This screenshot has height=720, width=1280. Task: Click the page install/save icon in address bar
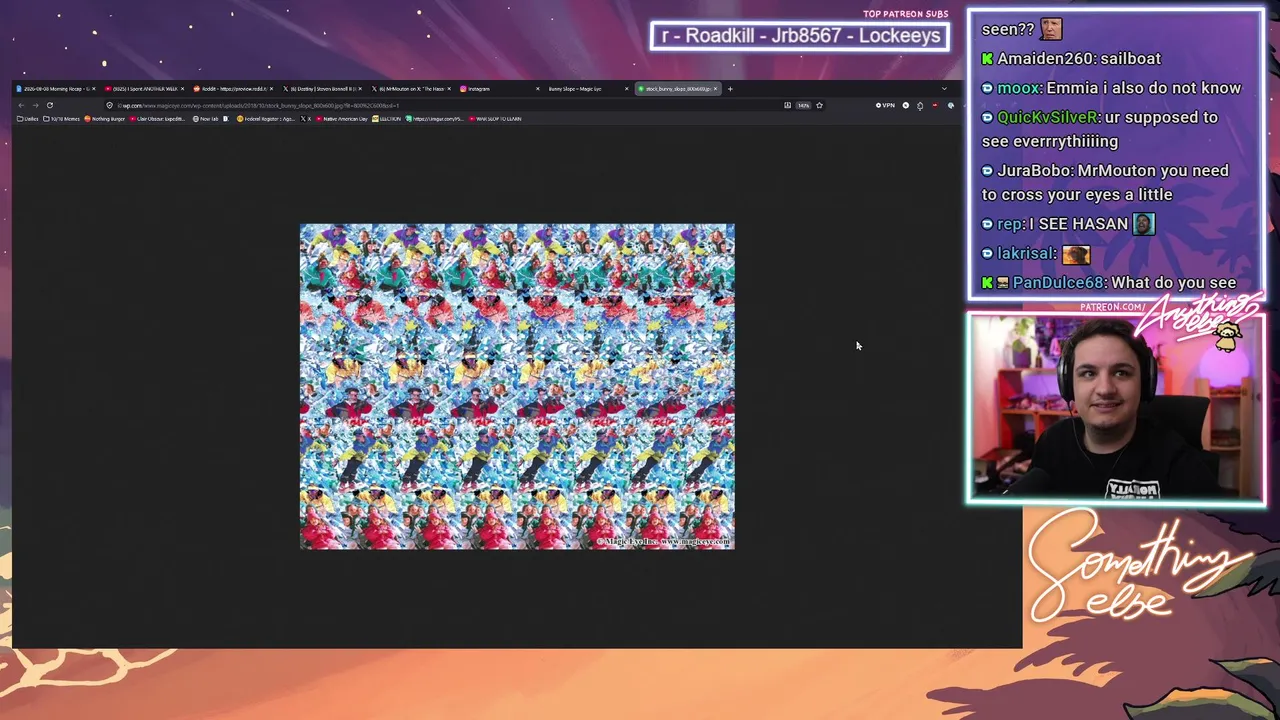click(787, 105)
